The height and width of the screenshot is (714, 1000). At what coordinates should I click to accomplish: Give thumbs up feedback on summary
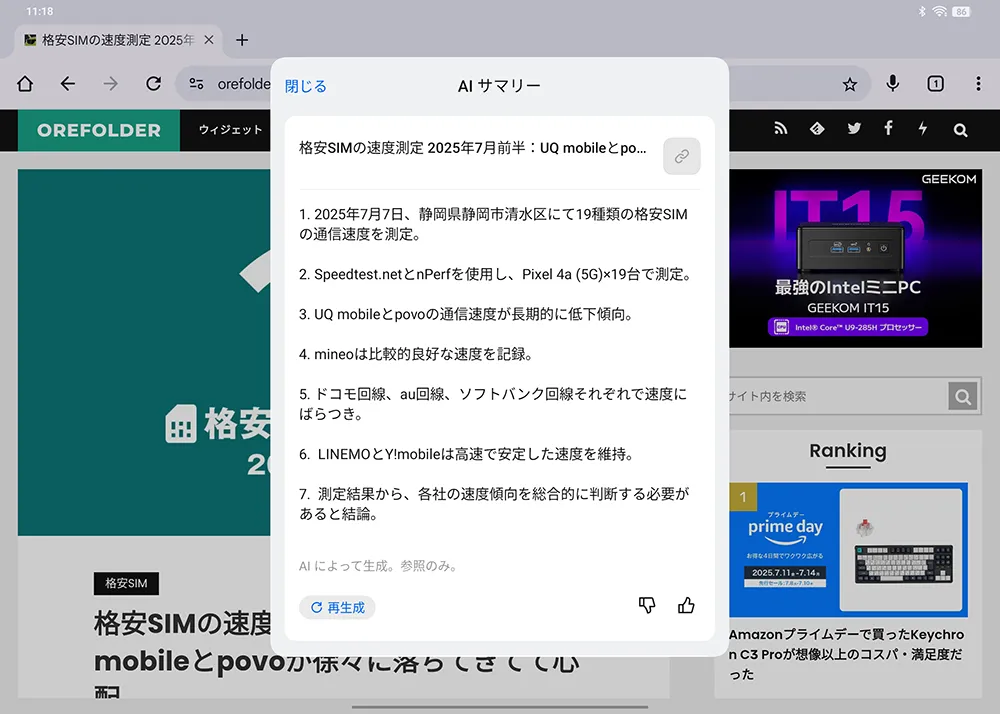coord(686,605)
